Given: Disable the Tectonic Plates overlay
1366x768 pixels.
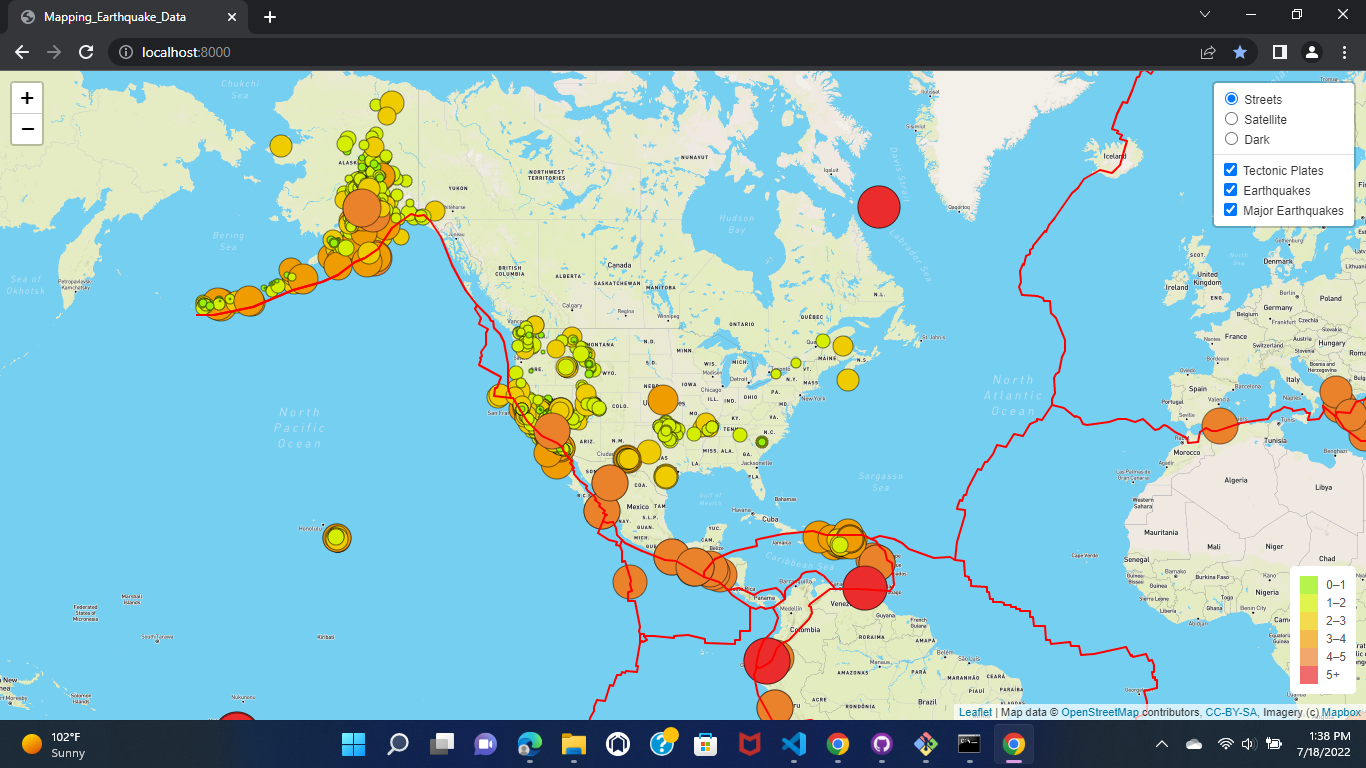Looking at the screenshot, I should 1230,169.
